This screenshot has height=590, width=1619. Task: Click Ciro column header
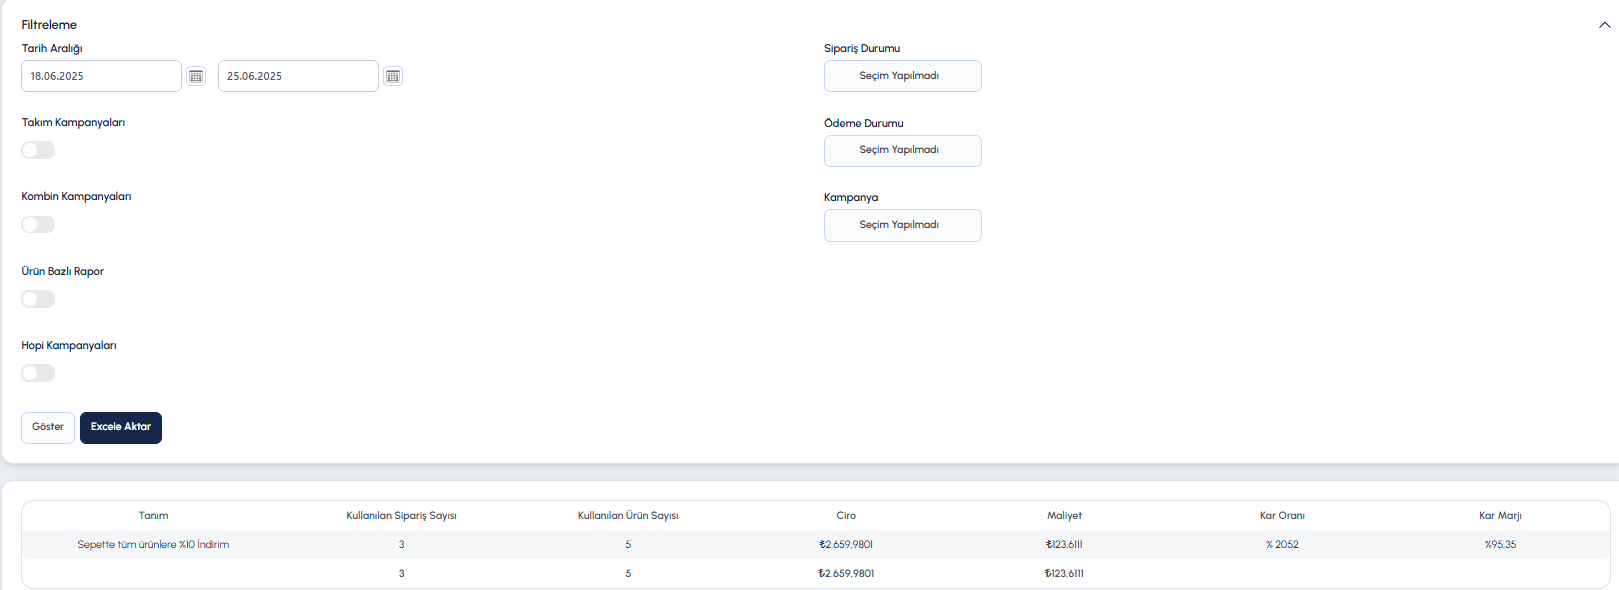pos(846,516)
